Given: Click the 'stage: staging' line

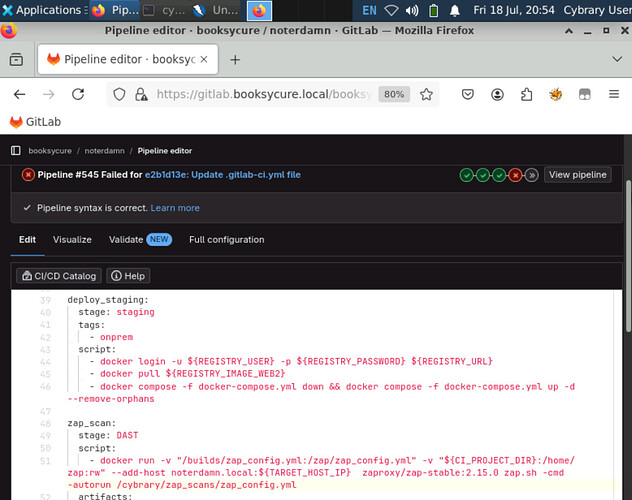Looking at the screenshot, I should point(116,312).
